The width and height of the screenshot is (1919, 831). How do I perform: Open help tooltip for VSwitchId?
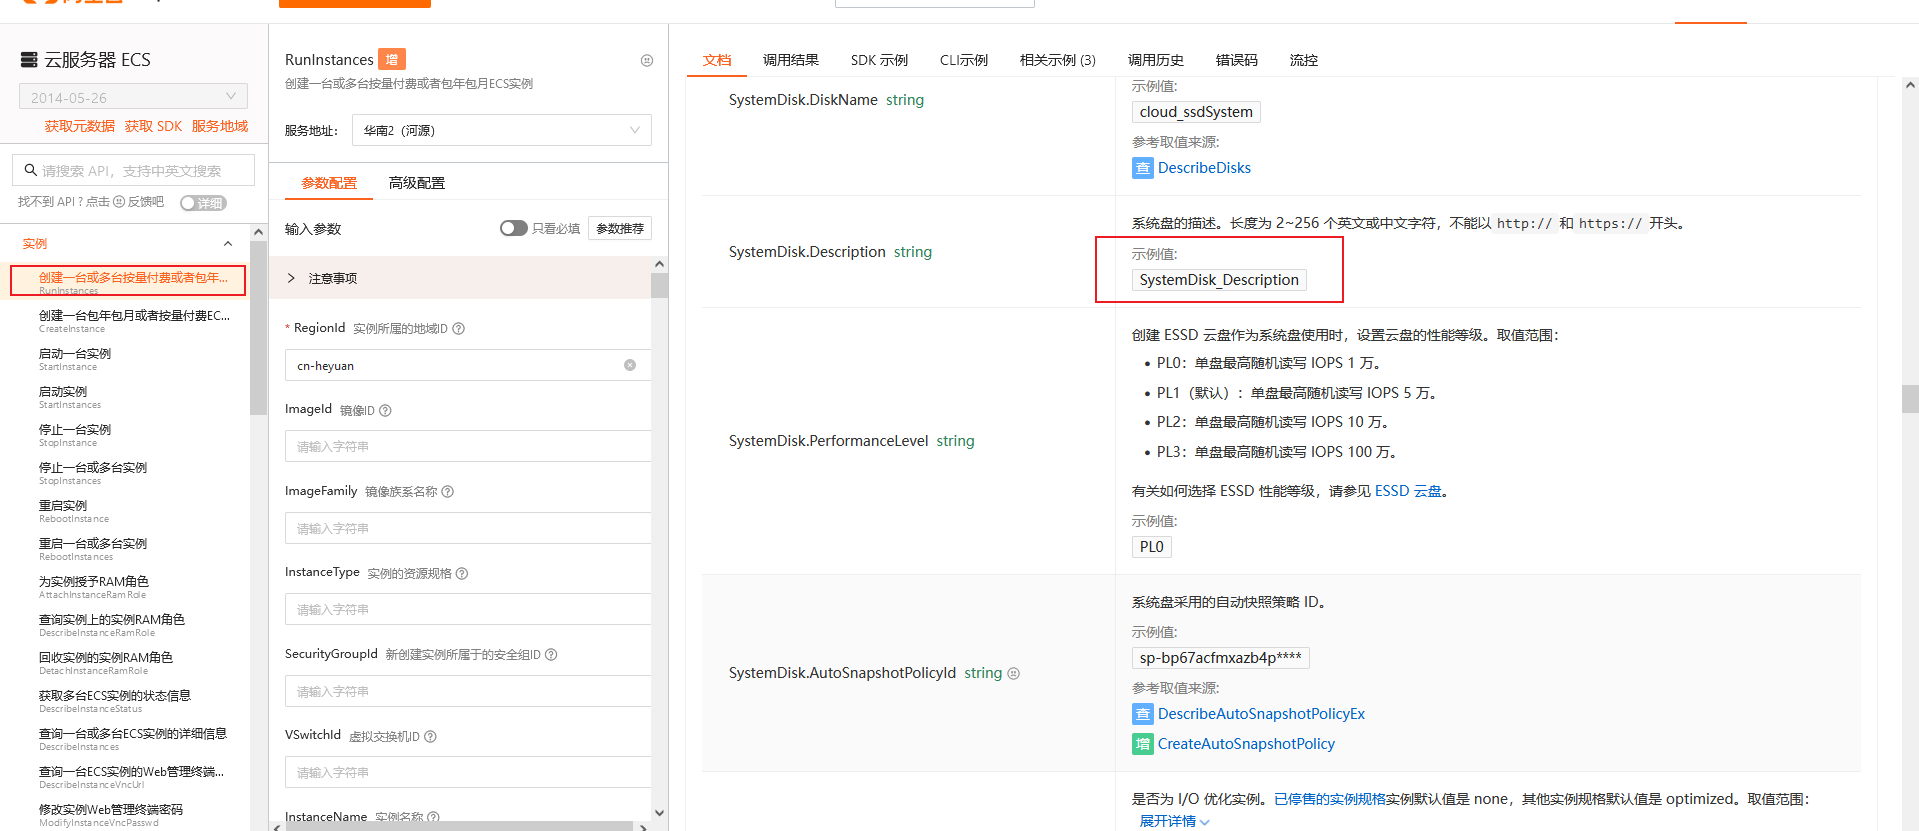pyautogui.click(x=430, y=736)
